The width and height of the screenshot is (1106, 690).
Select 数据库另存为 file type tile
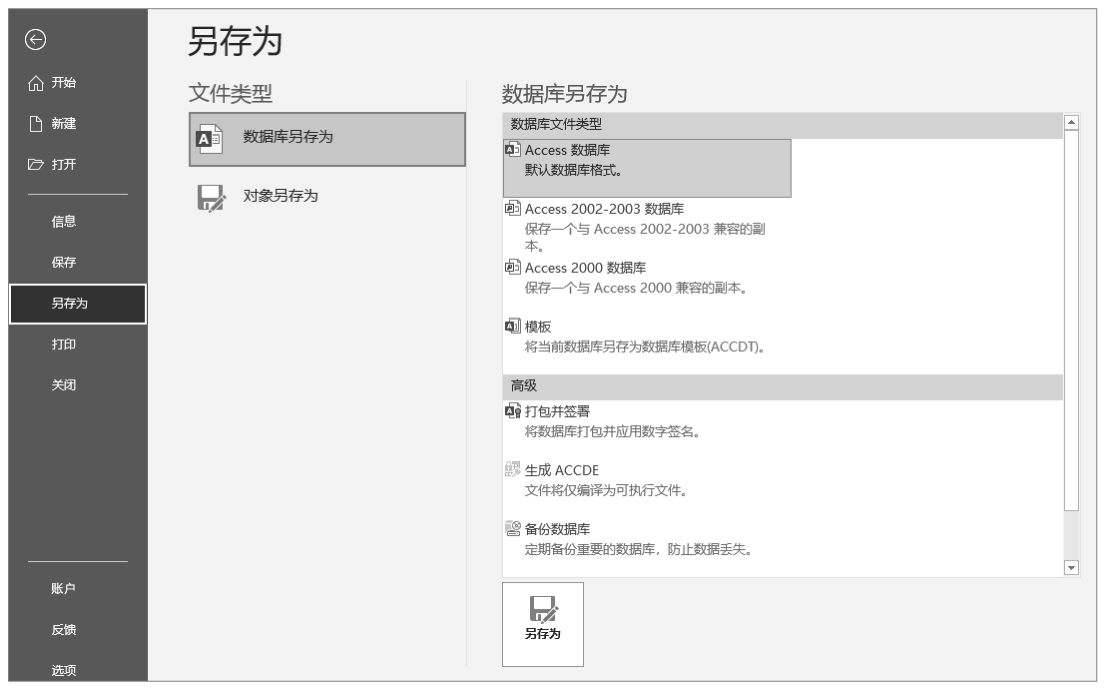pos(327,140)
